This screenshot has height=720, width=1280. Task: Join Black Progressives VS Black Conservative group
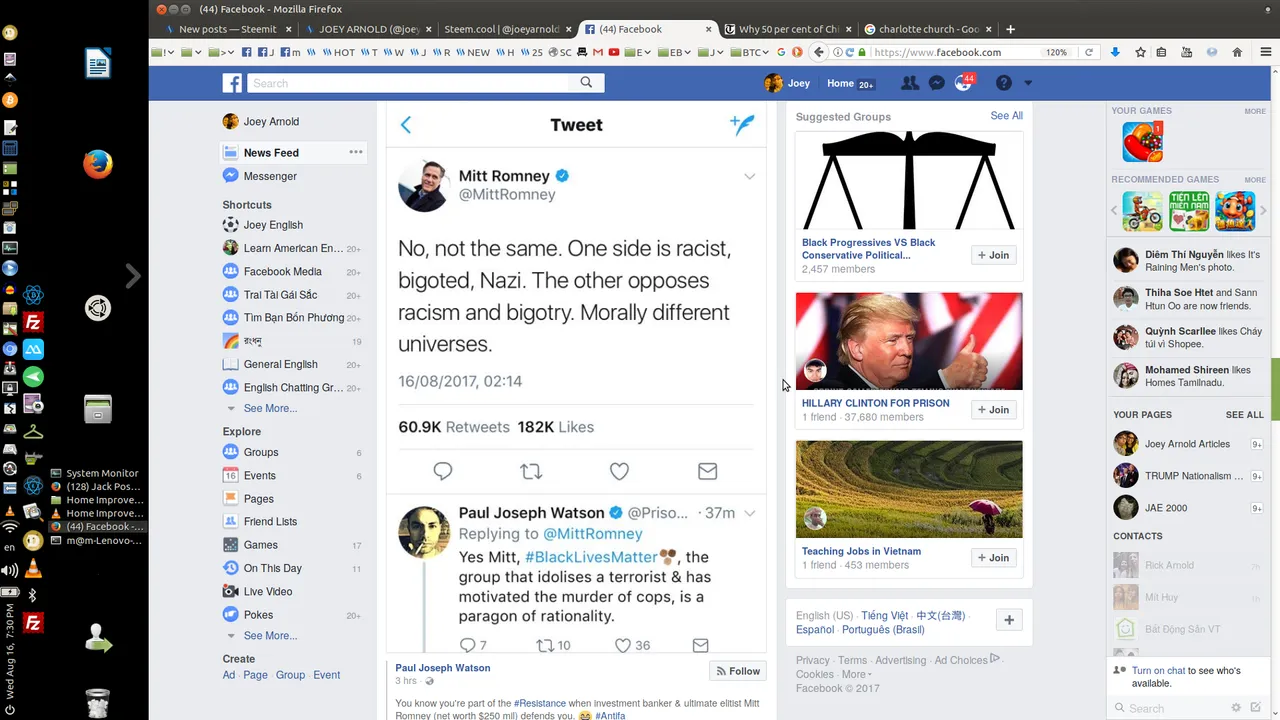click(994, 255)
